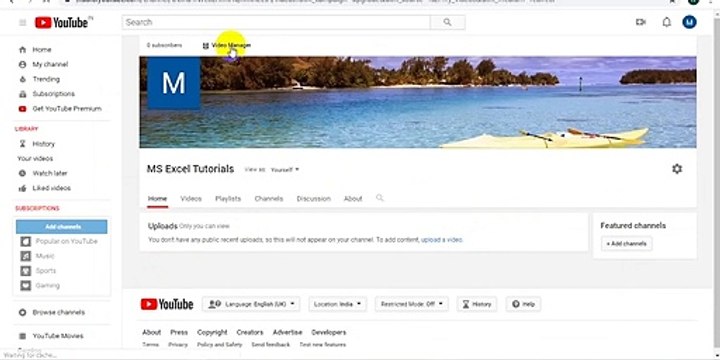Click the Subscriptions icon in sidebar
Screen dimensions: 720x360
click(x=22, y=94)
